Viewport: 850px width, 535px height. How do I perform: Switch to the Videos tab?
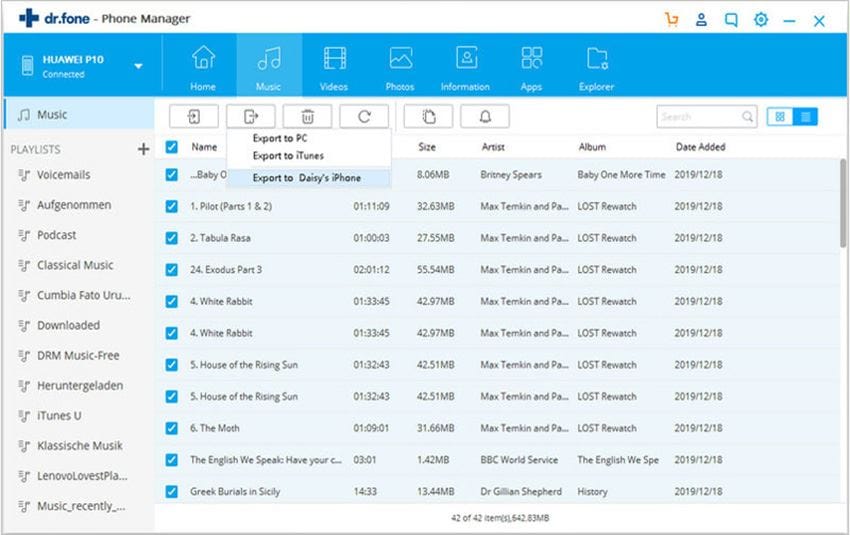pos(334,68)
